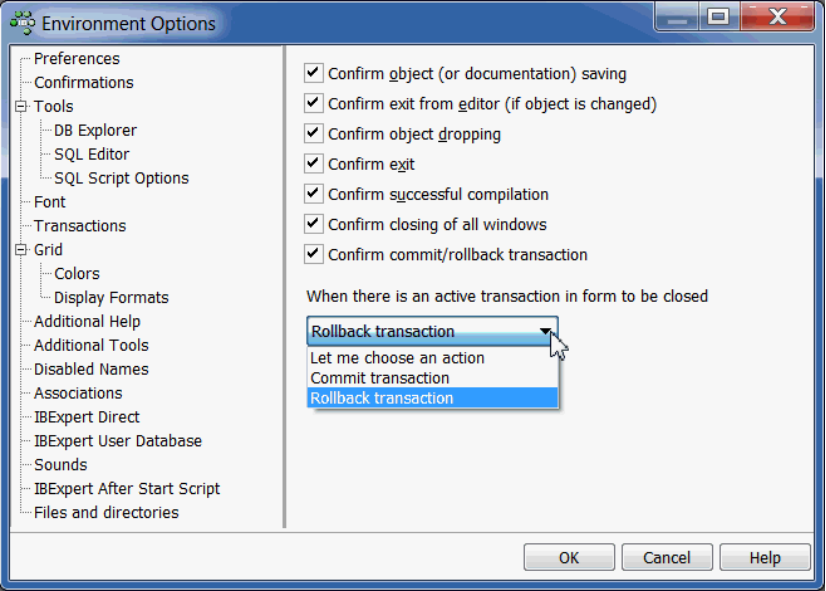Toggle Confirm commit/rollback transaction checkbox
The height and width of the screenshot is (591, 826).
314,254
